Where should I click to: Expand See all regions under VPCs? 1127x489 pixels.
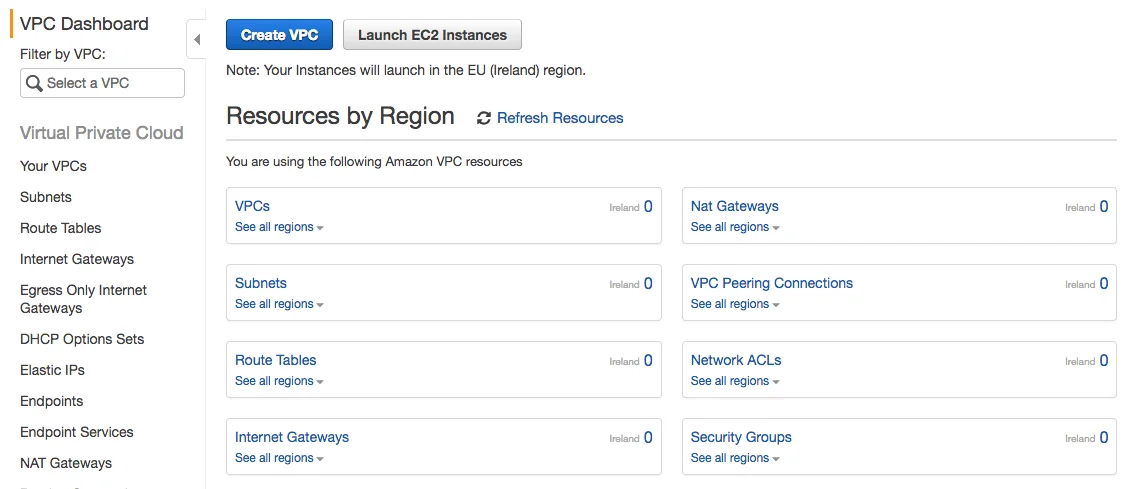tap(279, 227)
